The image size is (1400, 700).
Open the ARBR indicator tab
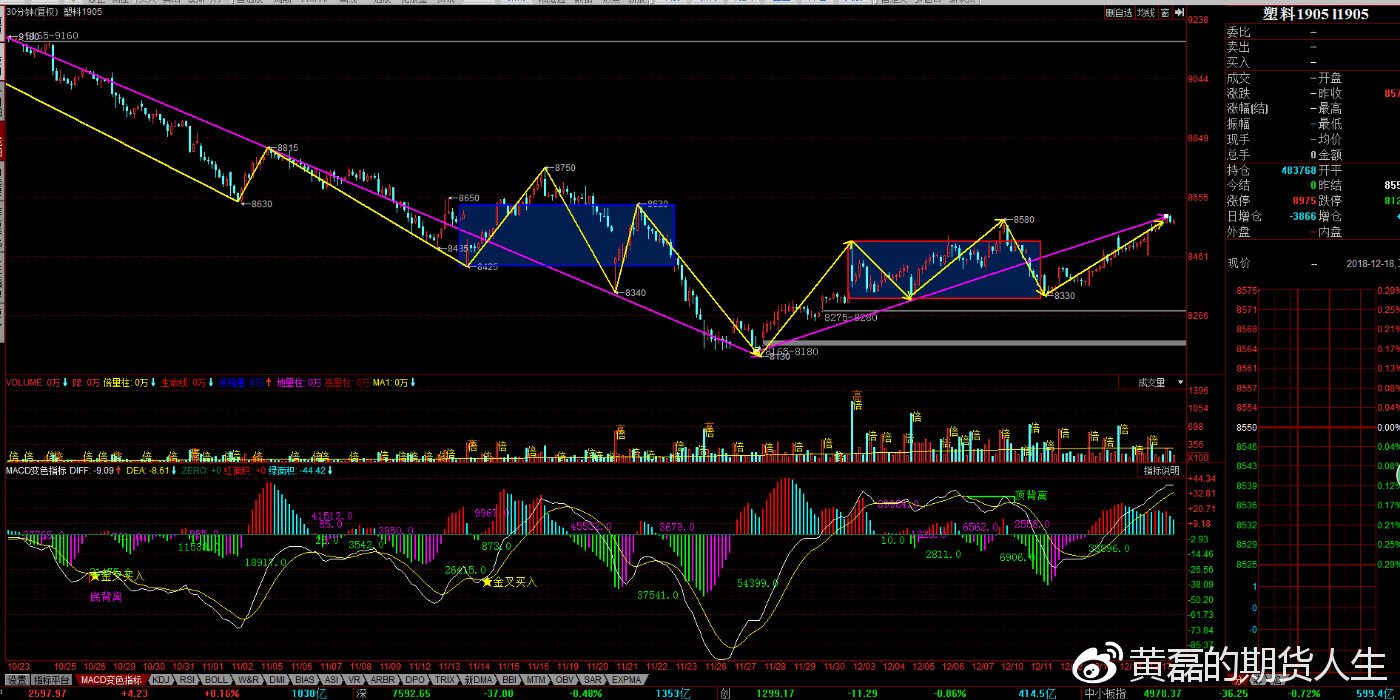tap(383, 679)
